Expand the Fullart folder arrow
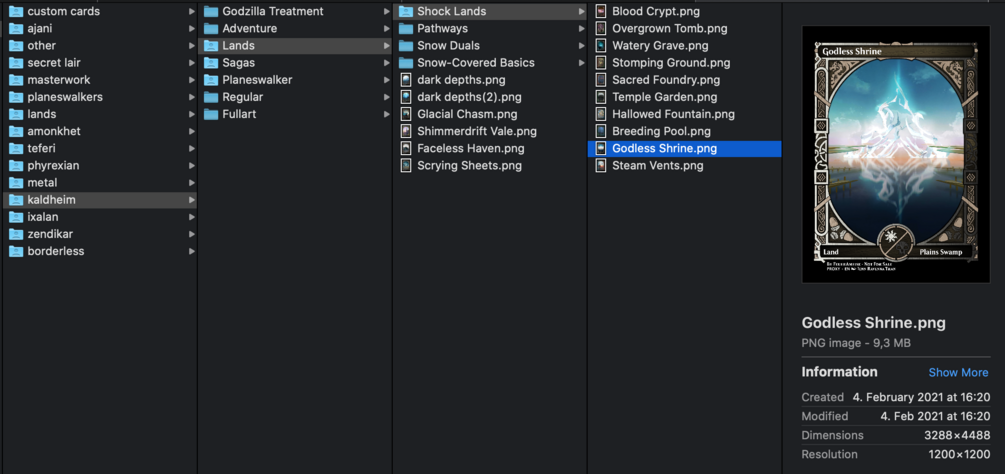1005x474 pixels. [386, 115]
